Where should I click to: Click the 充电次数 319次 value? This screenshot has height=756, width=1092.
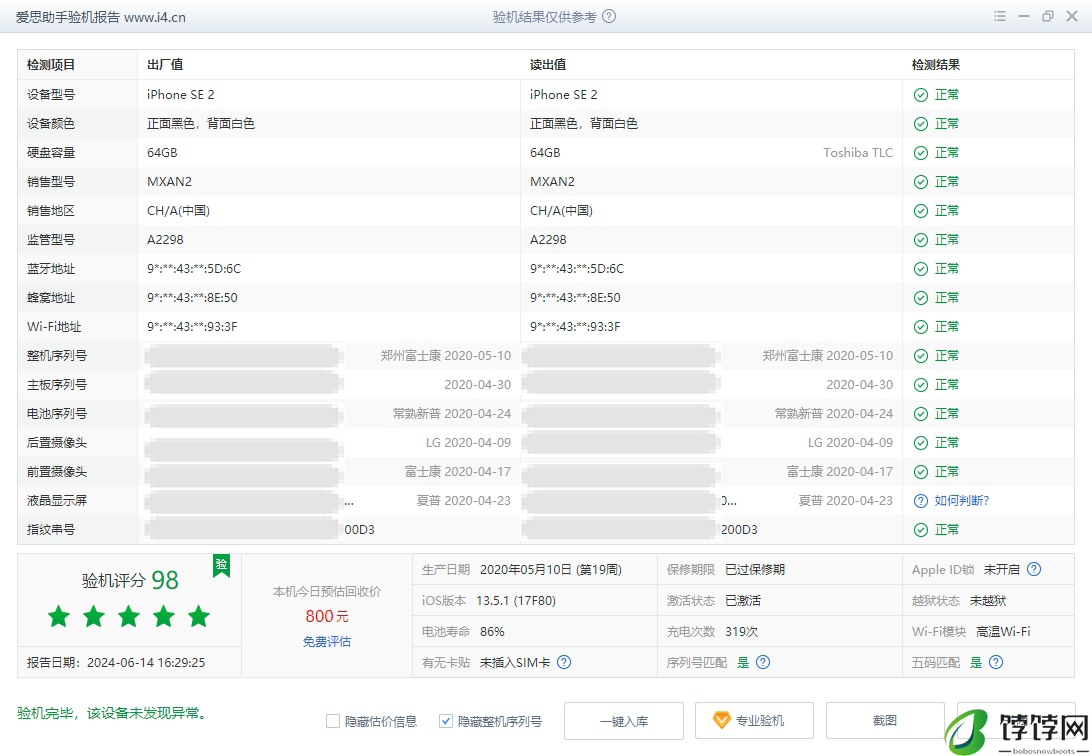740,631
